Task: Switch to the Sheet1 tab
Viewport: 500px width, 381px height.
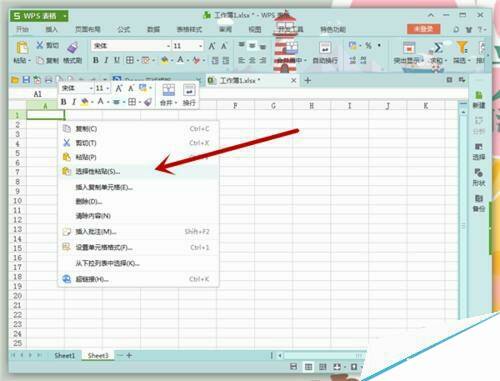Action: pyautogui.click(x=65, y=355)
